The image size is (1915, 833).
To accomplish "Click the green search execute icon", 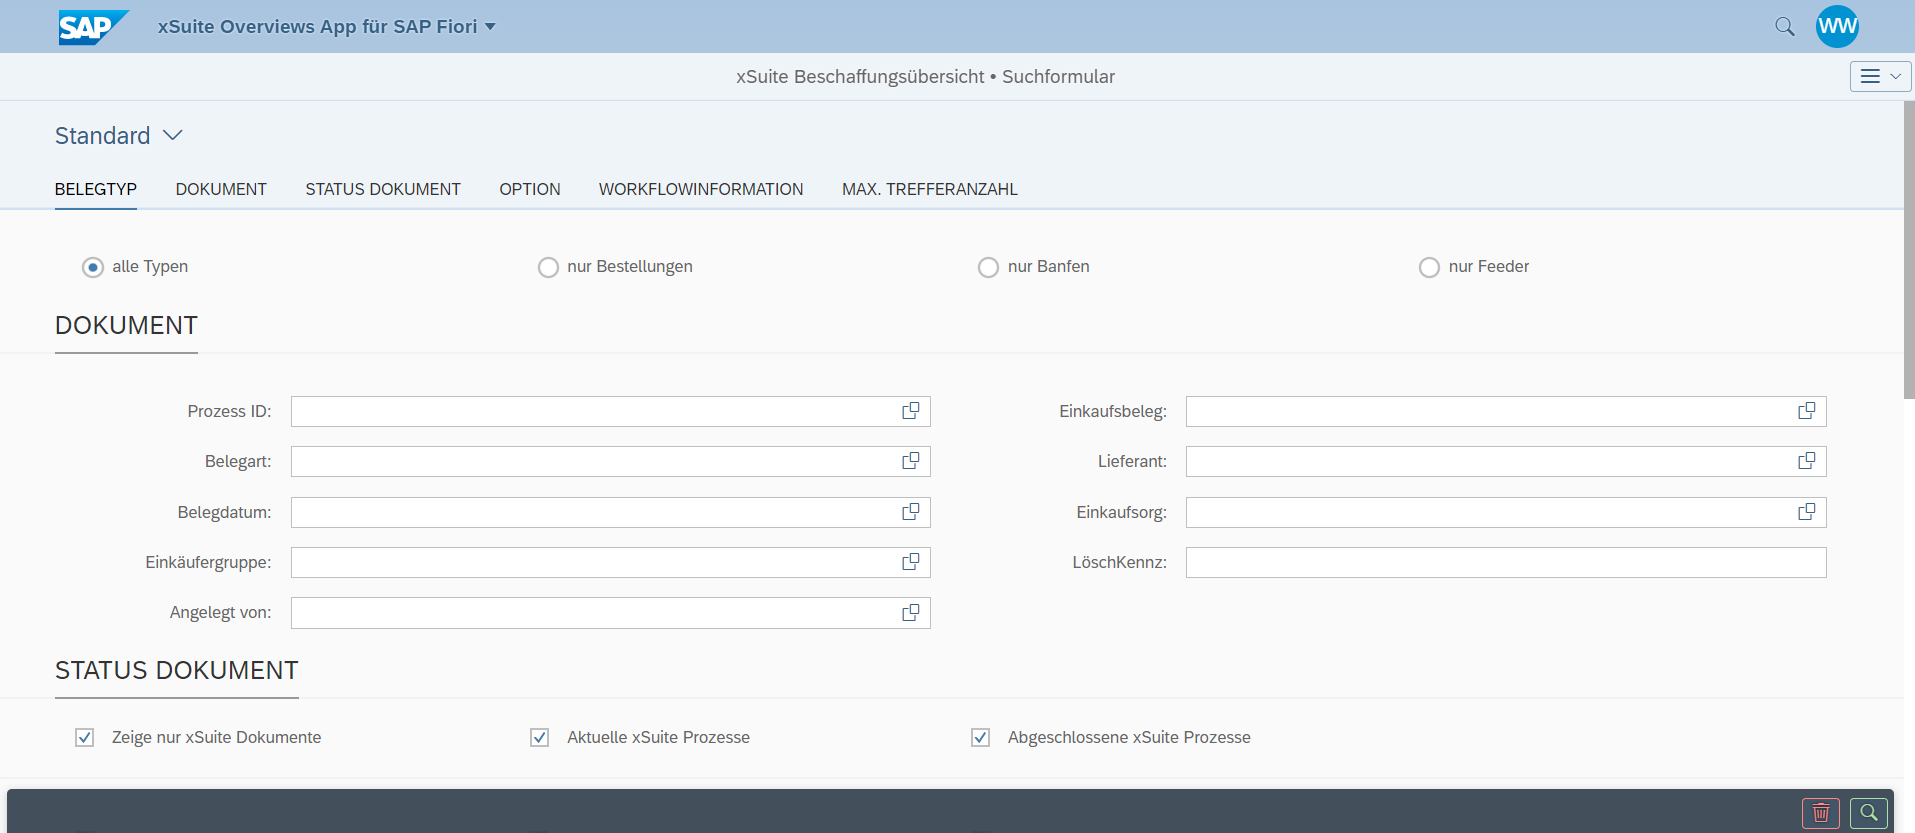I will [x=1868, y=813].
